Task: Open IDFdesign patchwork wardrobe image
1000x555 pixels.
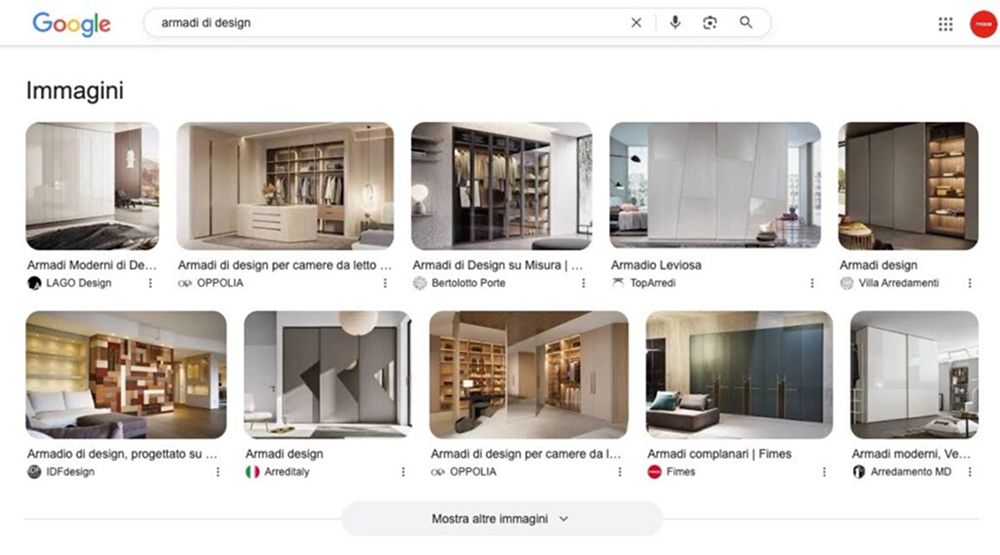Action: click(126, 375)
